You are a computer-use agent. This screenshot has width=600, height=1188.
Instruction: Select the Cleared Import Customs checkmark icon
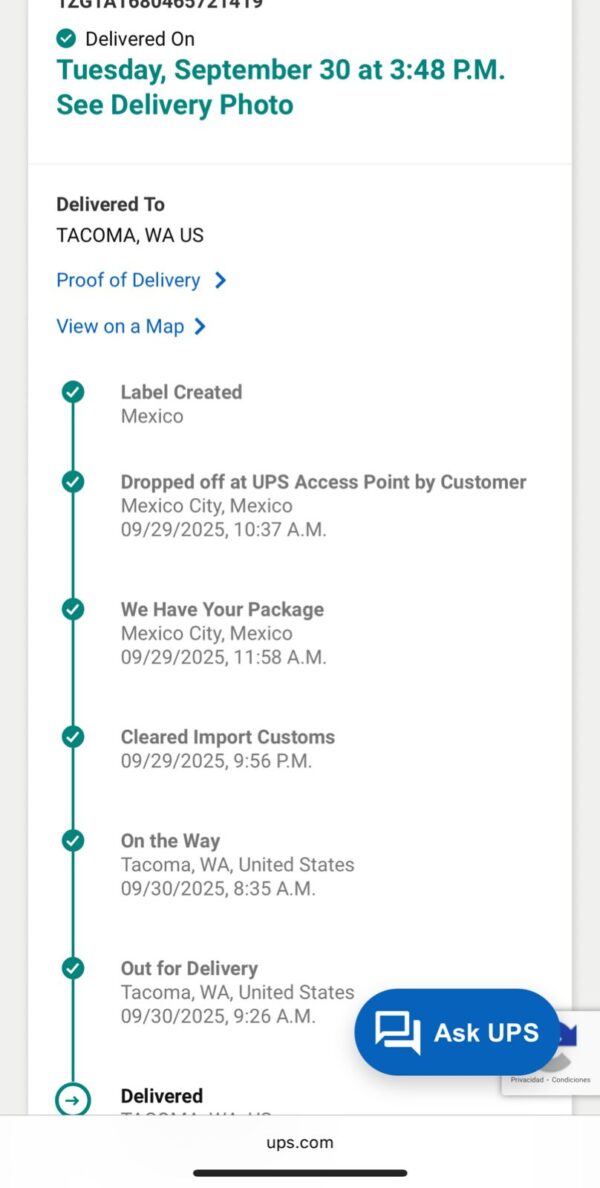click(x=73, y=737)
